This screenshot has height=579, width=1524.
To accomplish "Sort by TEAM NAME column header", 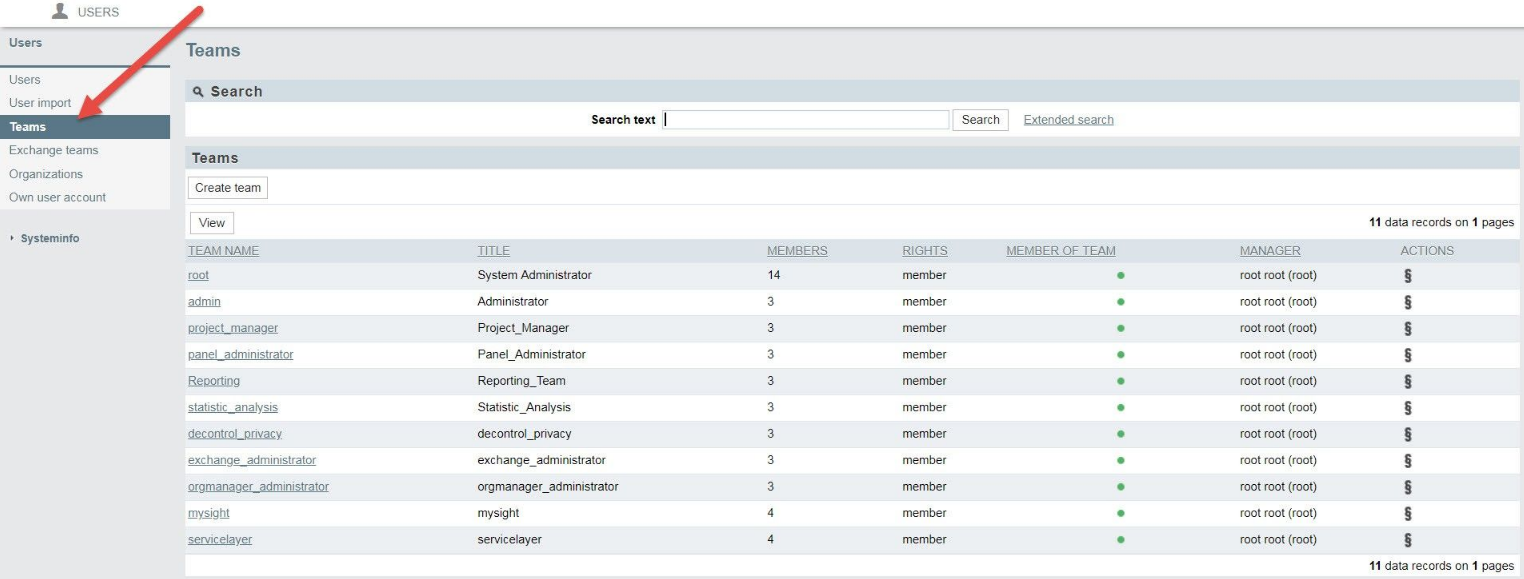I will pos(223,251).
